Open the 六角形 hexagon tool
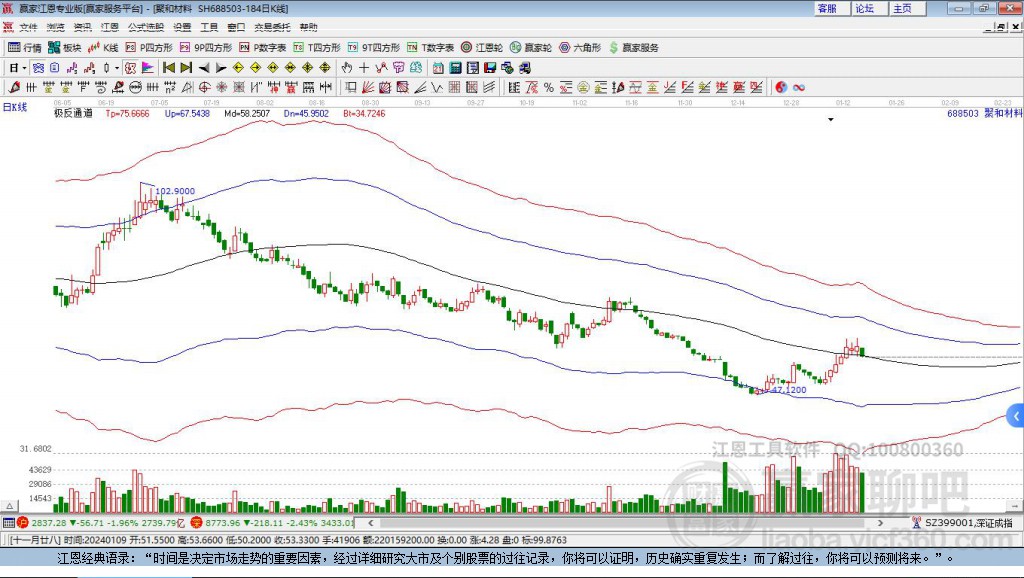The image size is (1024, 578). [x=580, y=48]
